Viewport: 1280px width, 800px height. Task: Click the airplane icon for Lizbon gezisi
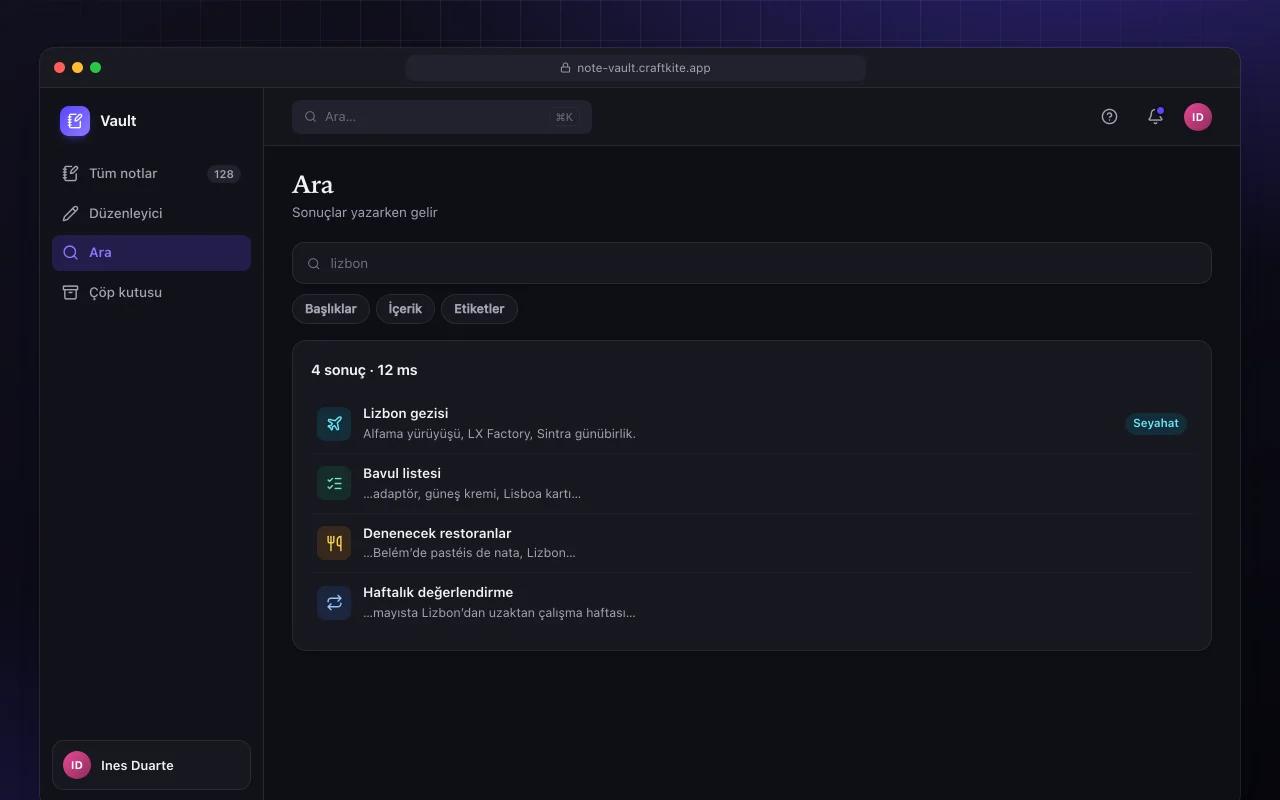click(334, 424)
